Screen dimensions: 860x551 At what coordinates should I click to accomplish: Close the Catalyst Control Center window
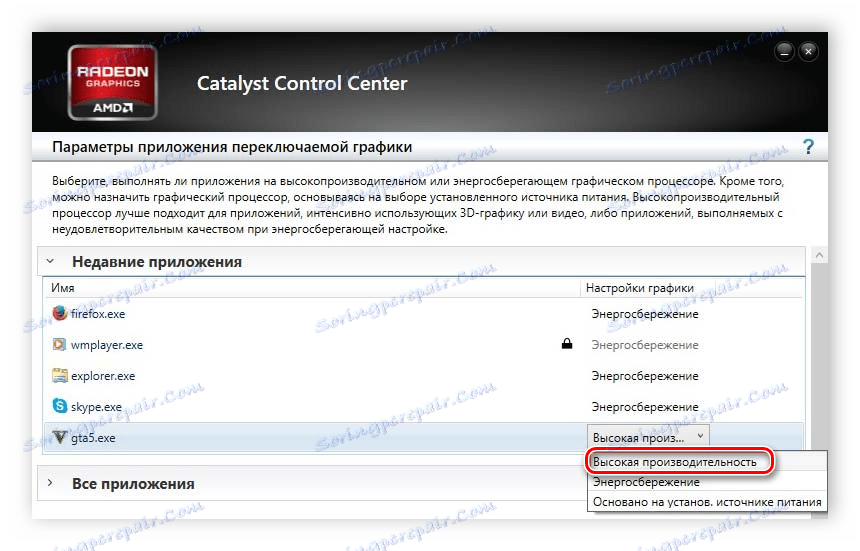tap(808, 52)
